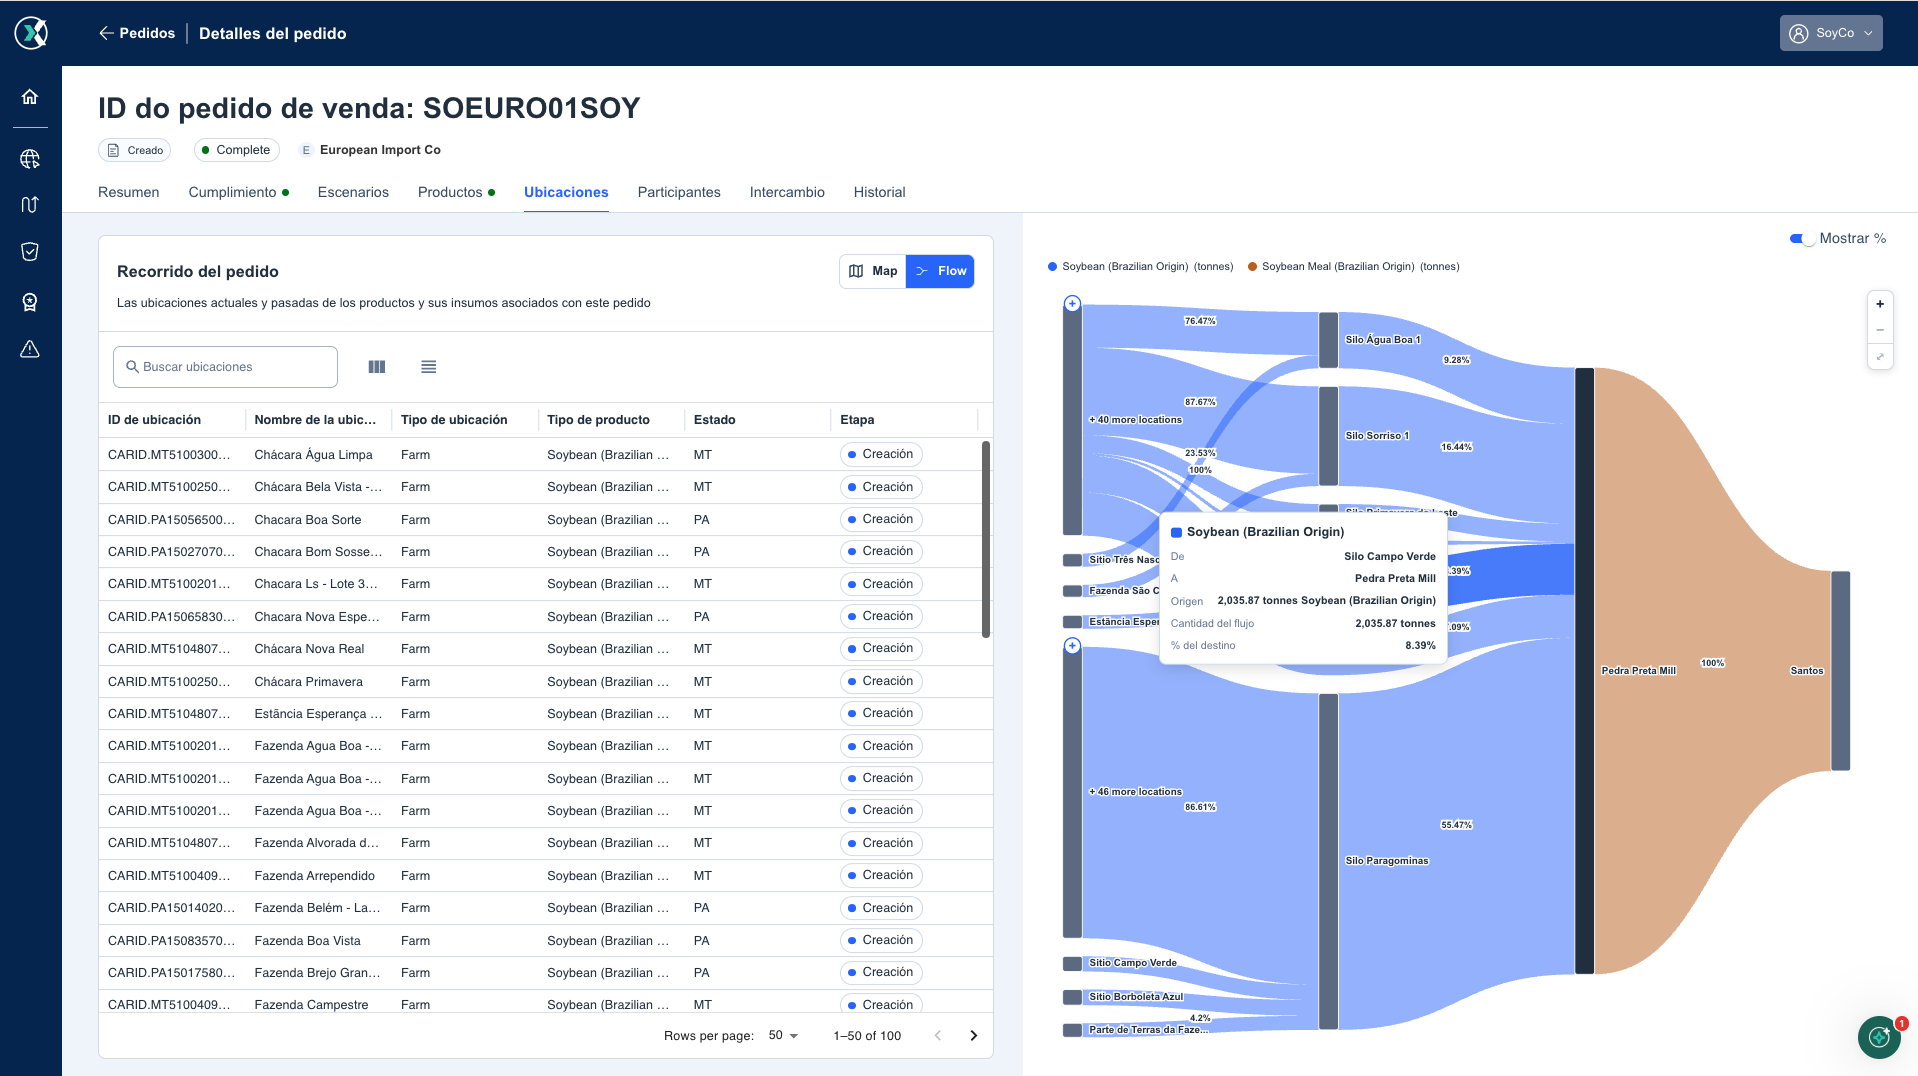
Task: Toggle Soybean (Brazilian Origin) legend series
Action: pos(1140,267)
